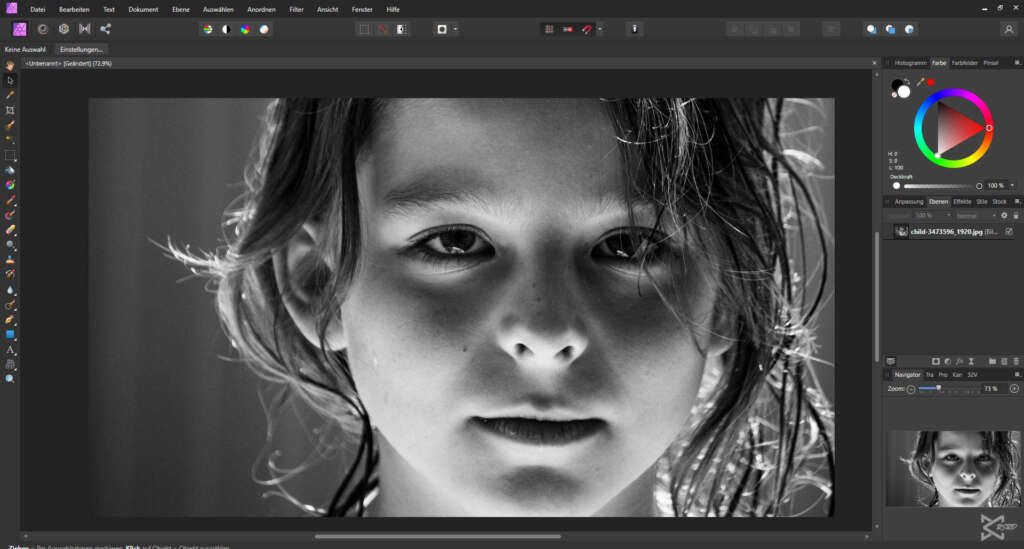1024x549 pixels.
Task: Select the Crop tool
Action: [10, 110]
